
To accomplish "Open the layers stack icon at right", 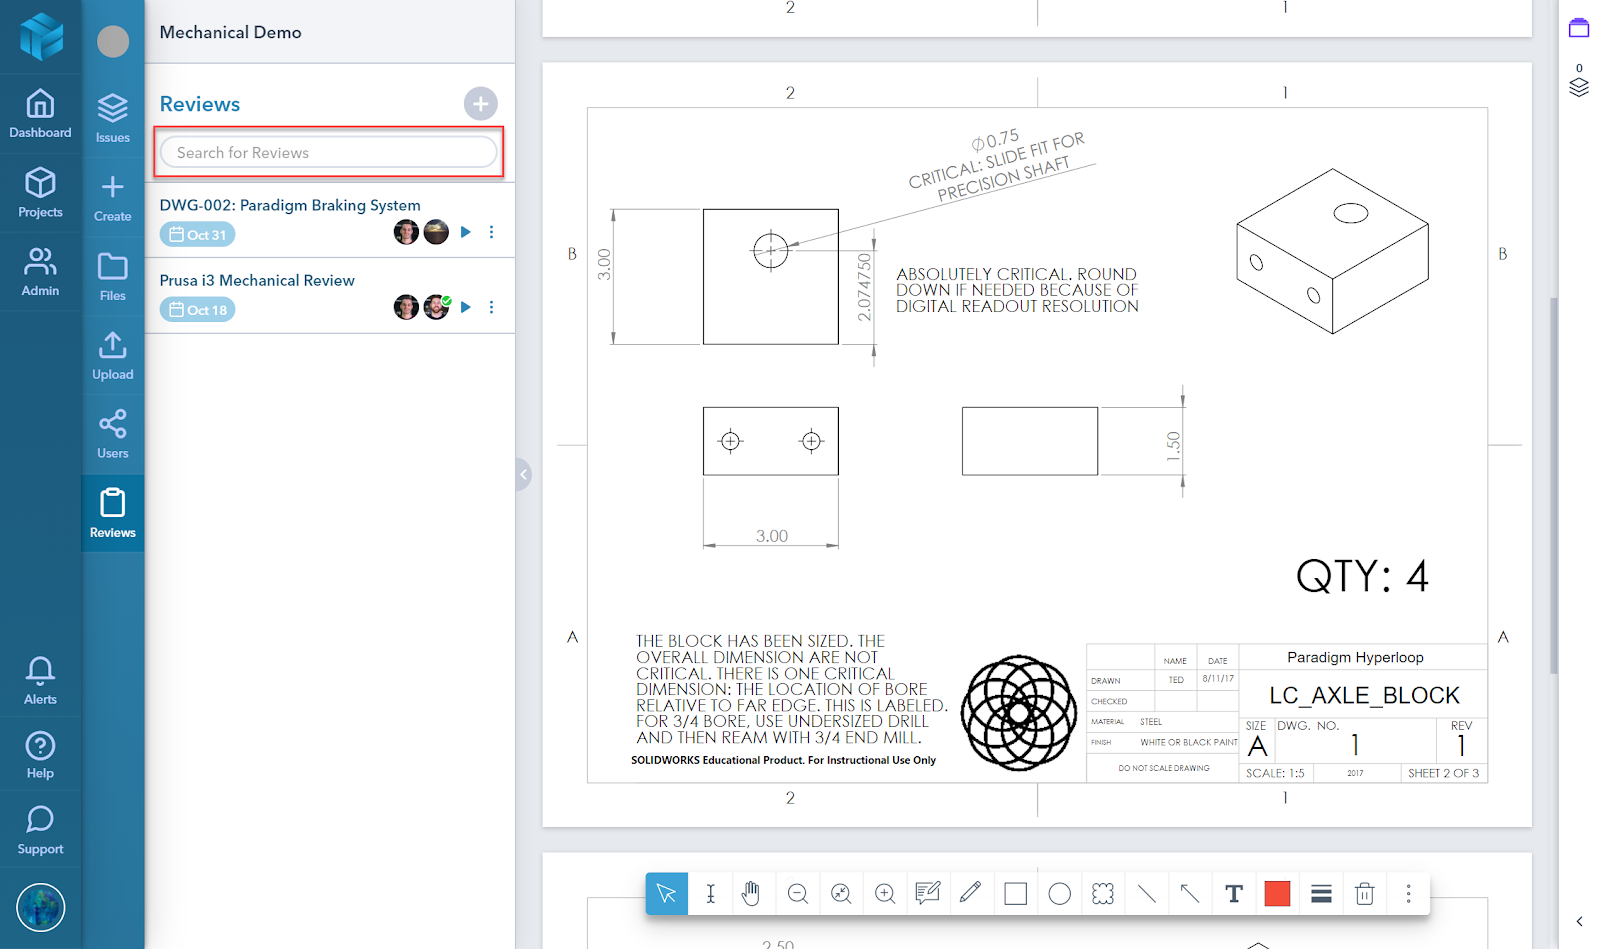I will [x=1579, y=87].
